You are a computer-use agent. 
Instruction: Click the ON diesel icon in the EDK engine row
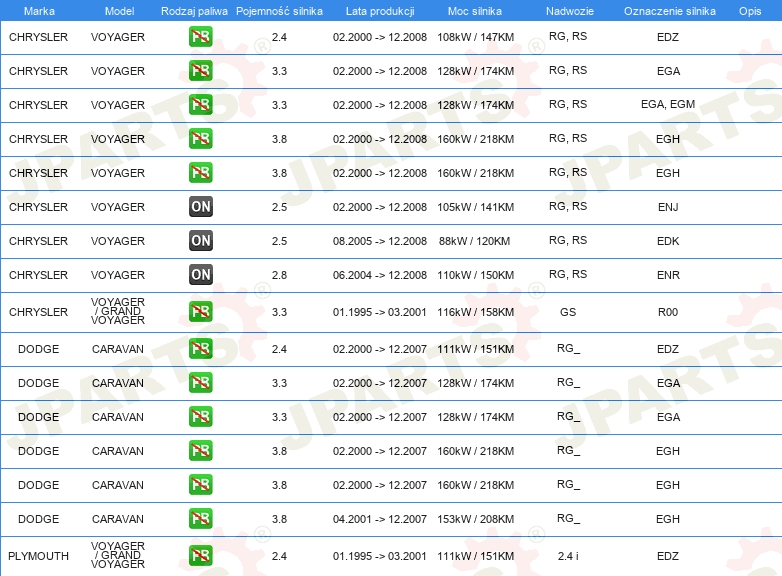tap(200, 241)
